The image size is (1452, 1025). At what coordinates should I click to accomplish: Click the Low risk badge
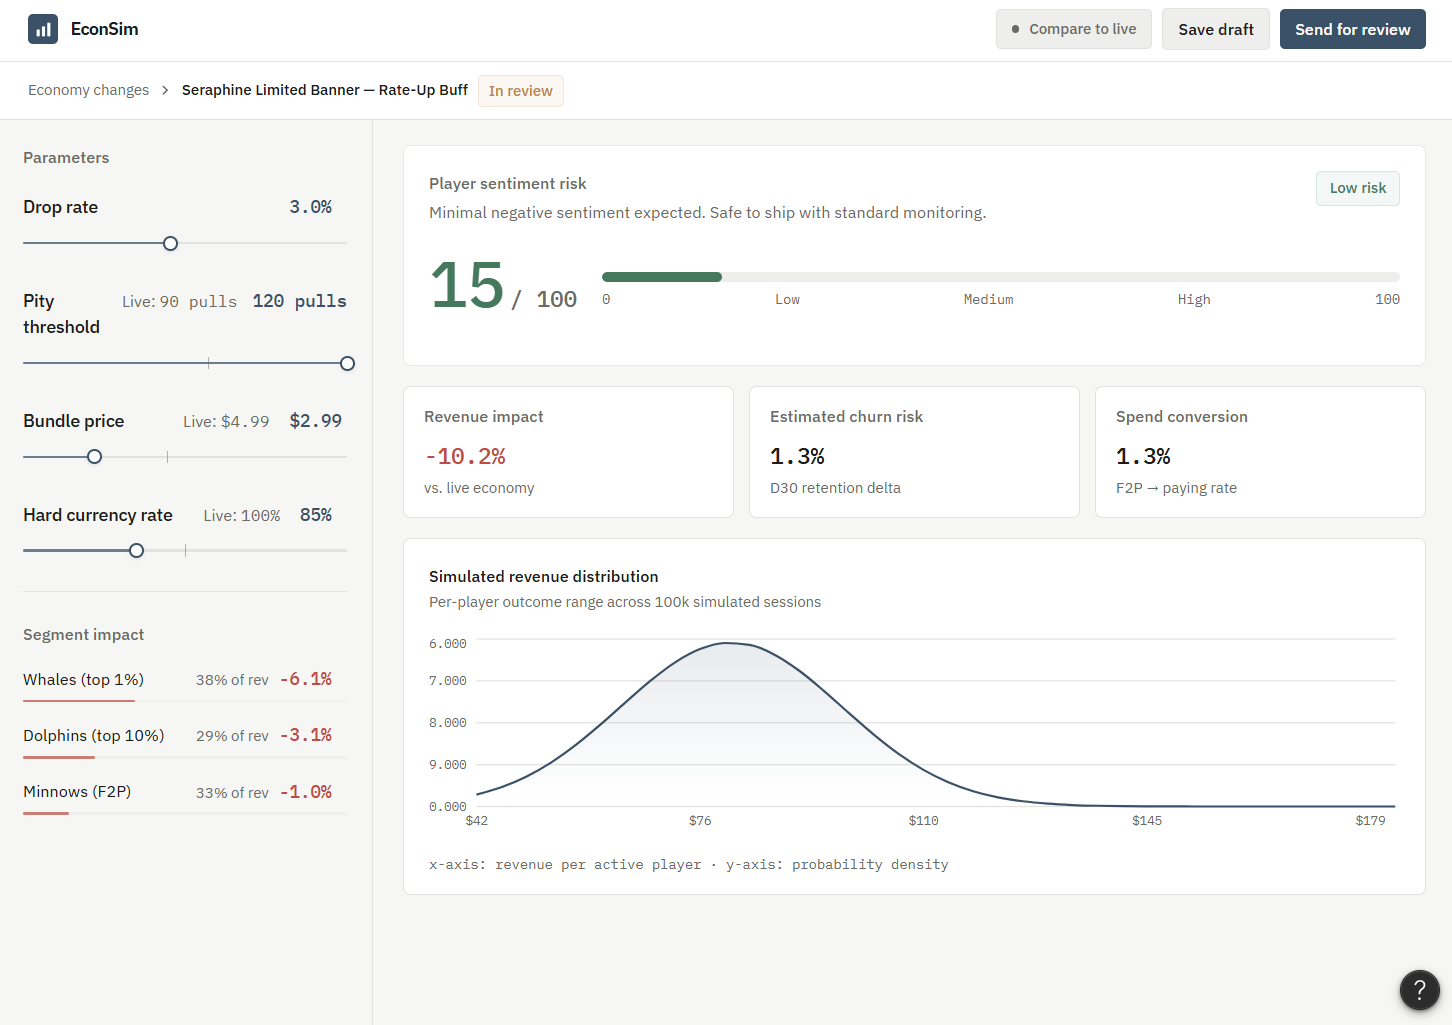point(1358,188)
